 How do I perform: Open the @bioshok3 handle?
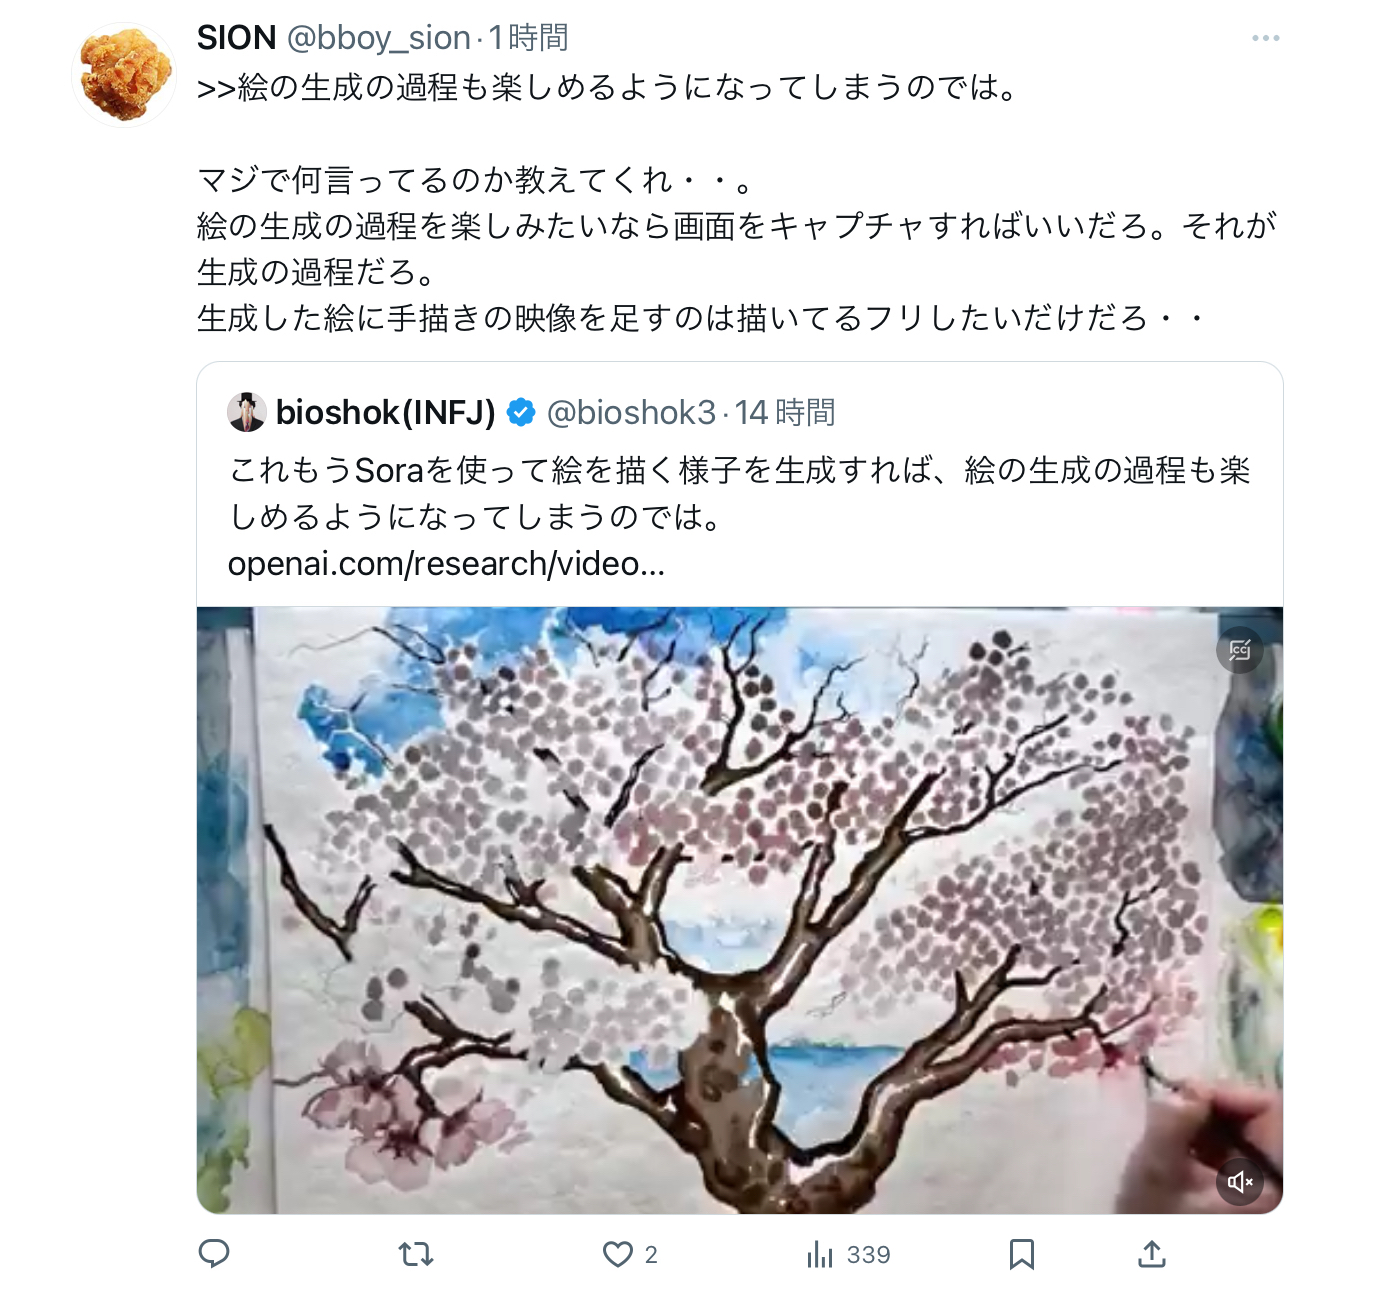coord(631,412)
